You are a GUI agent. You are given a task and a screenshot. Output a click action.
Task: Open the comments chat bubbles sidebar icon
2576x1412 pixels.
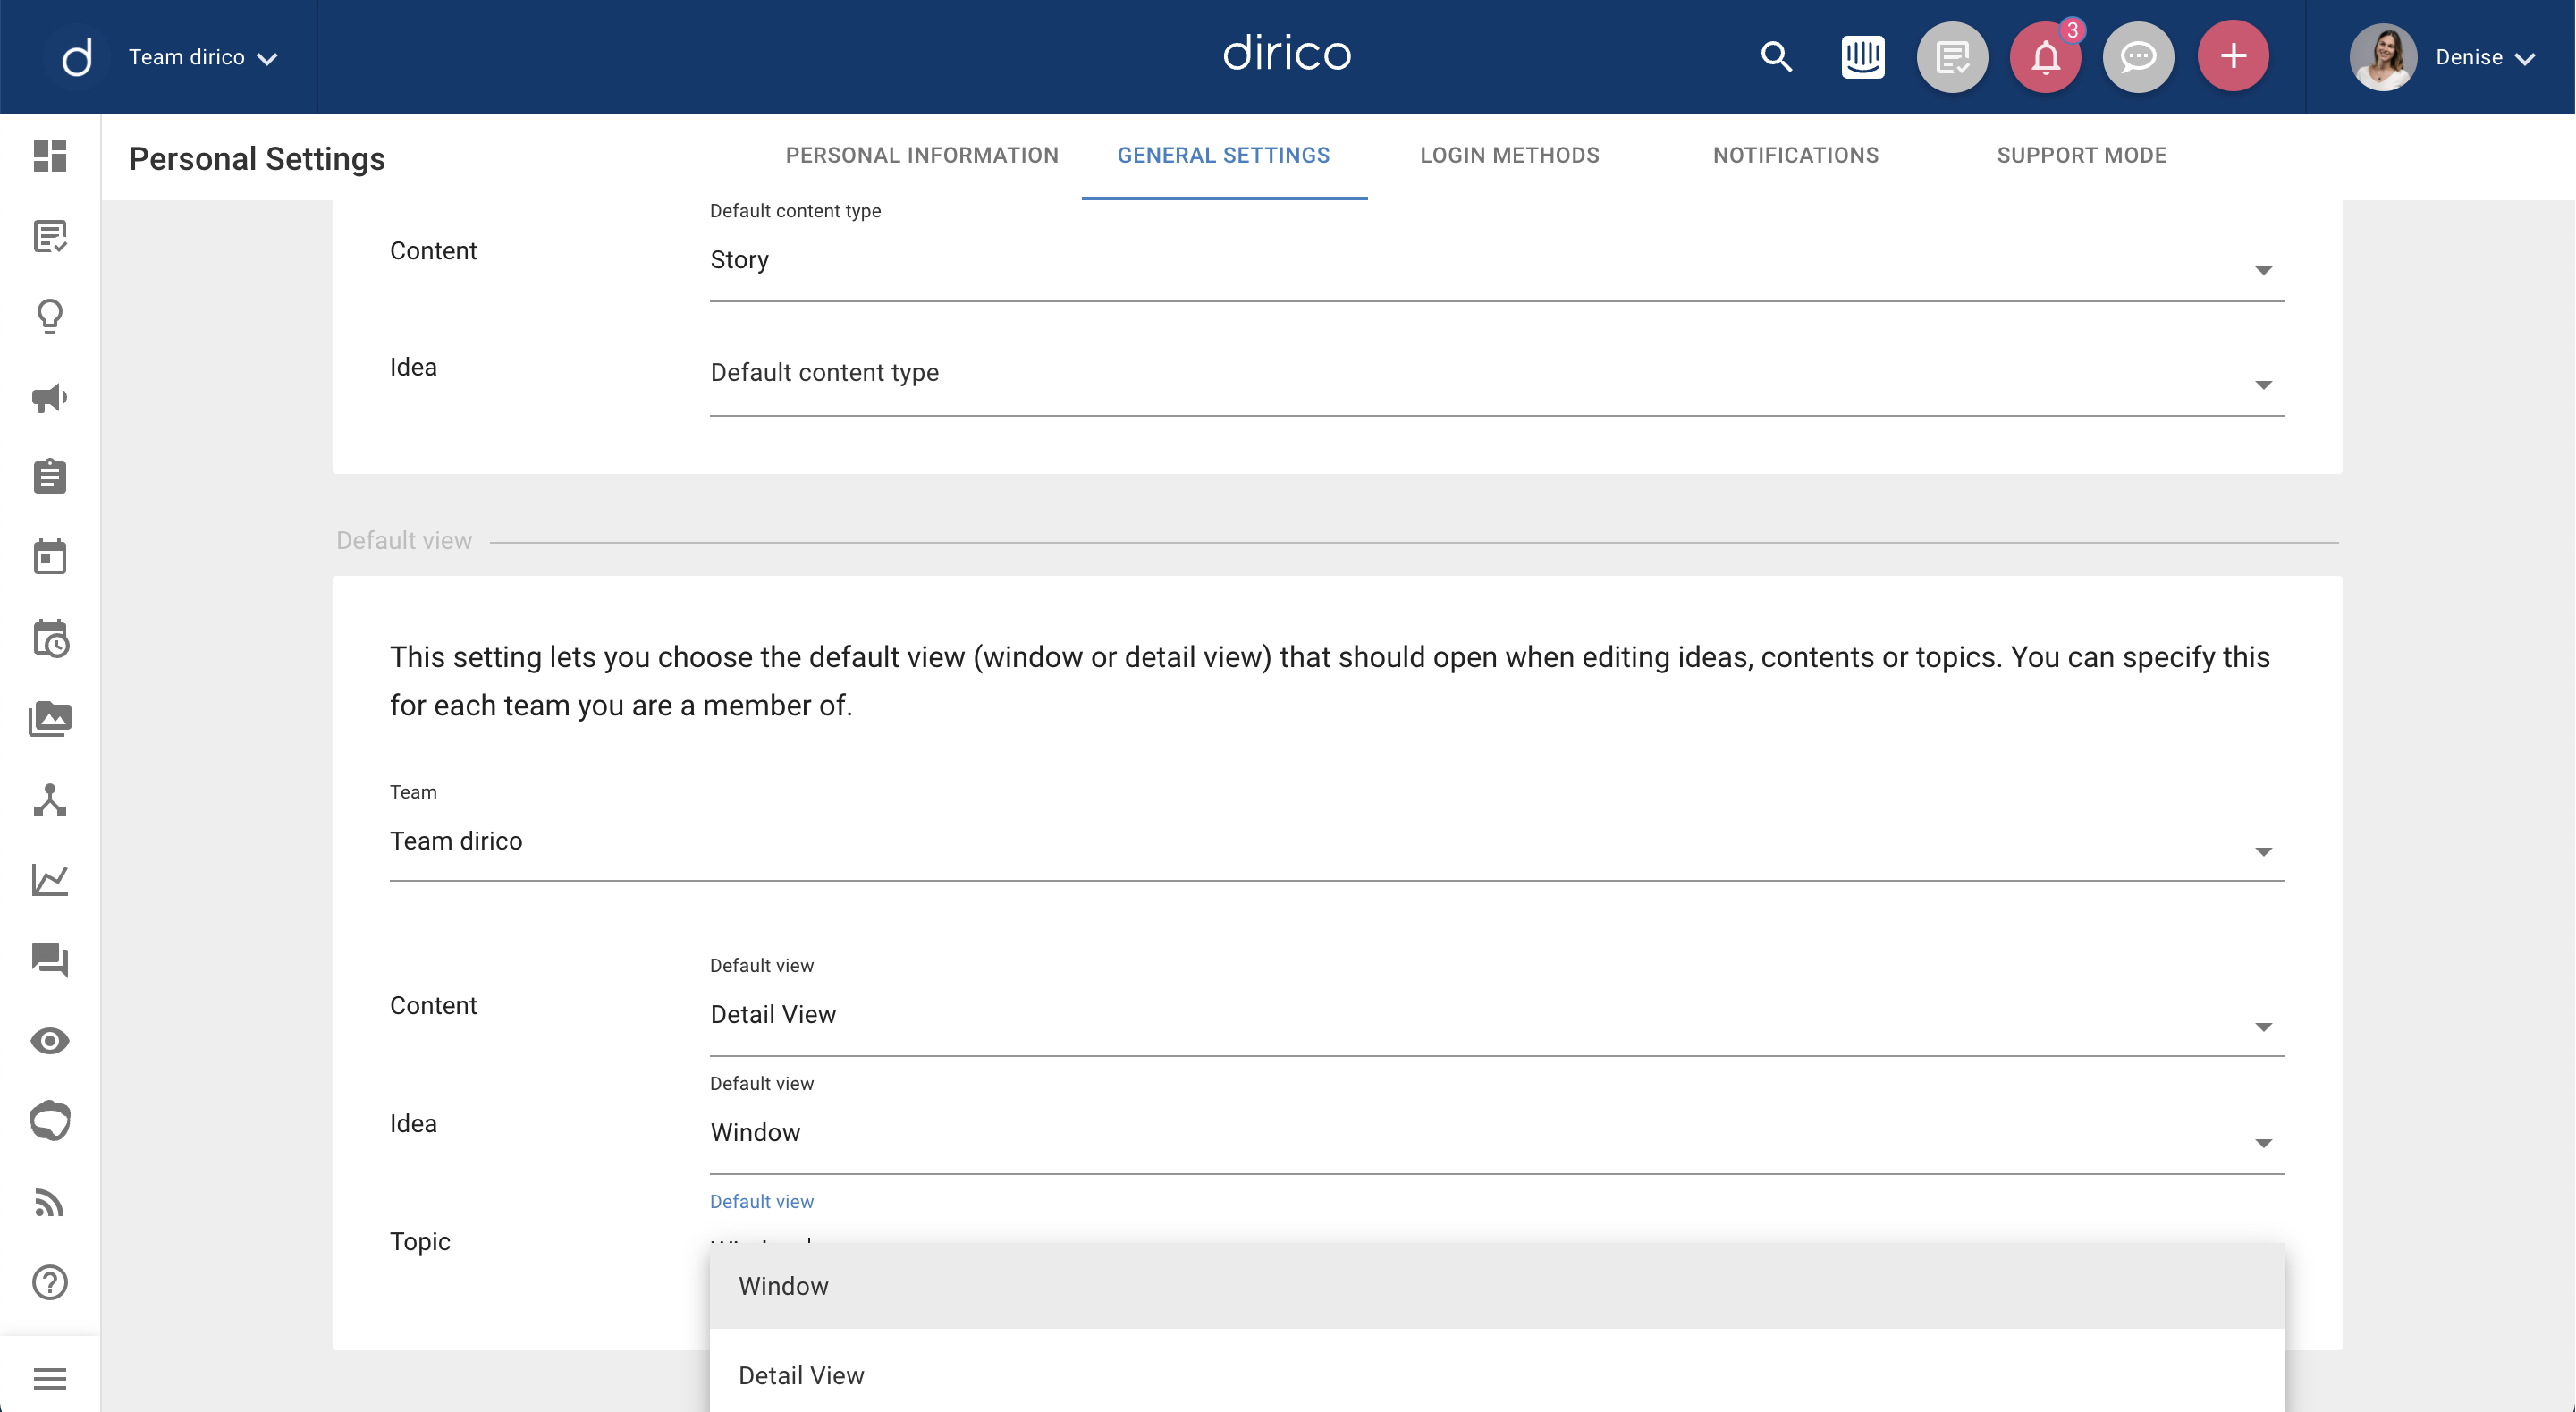point(50,960)
